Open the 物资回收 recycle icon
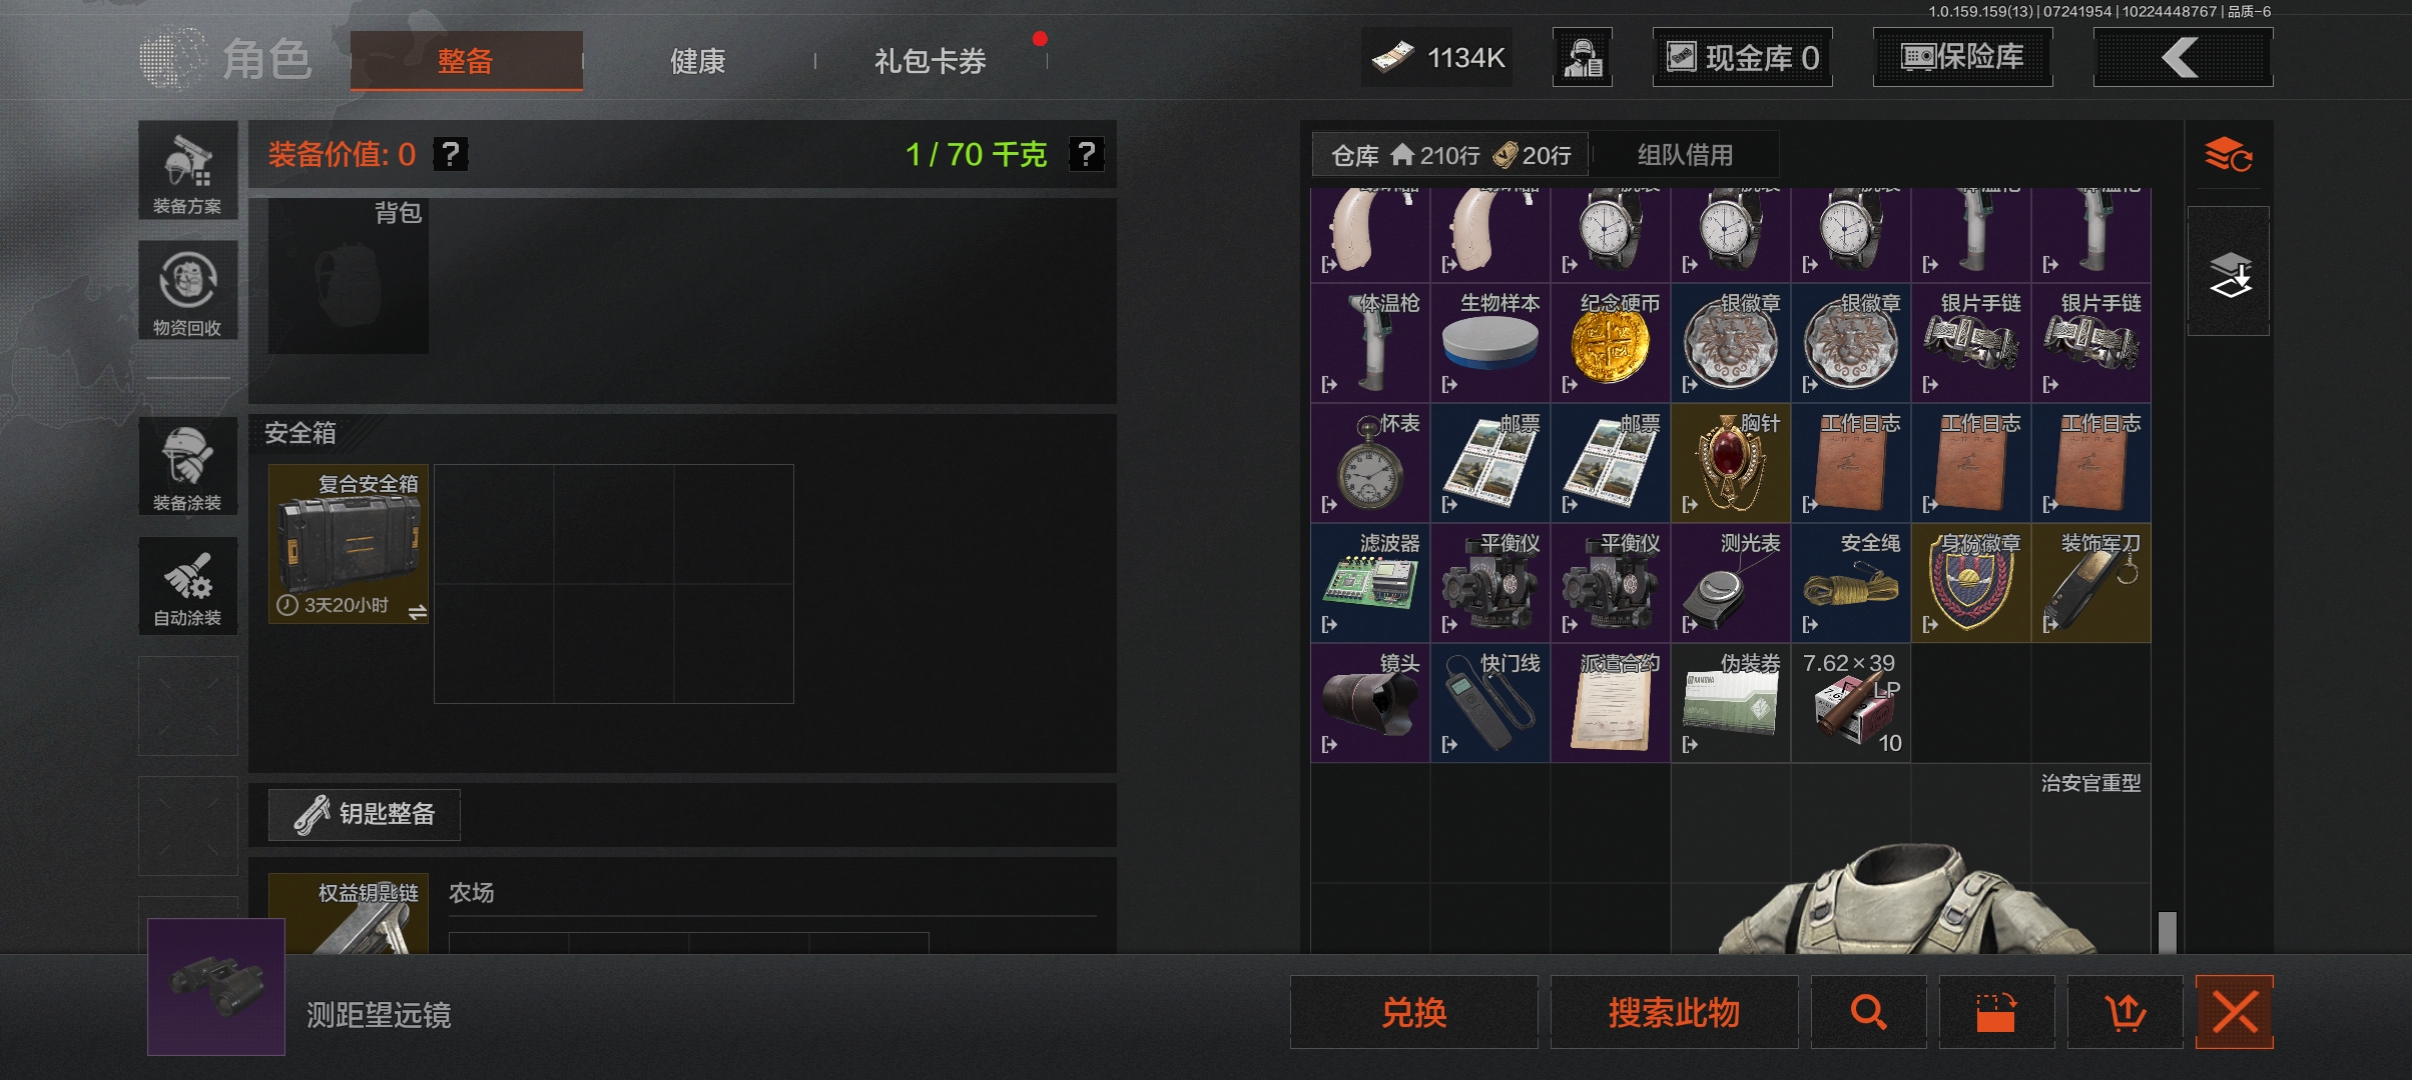The image size is (2412, 1080). (x=188, y=290)
